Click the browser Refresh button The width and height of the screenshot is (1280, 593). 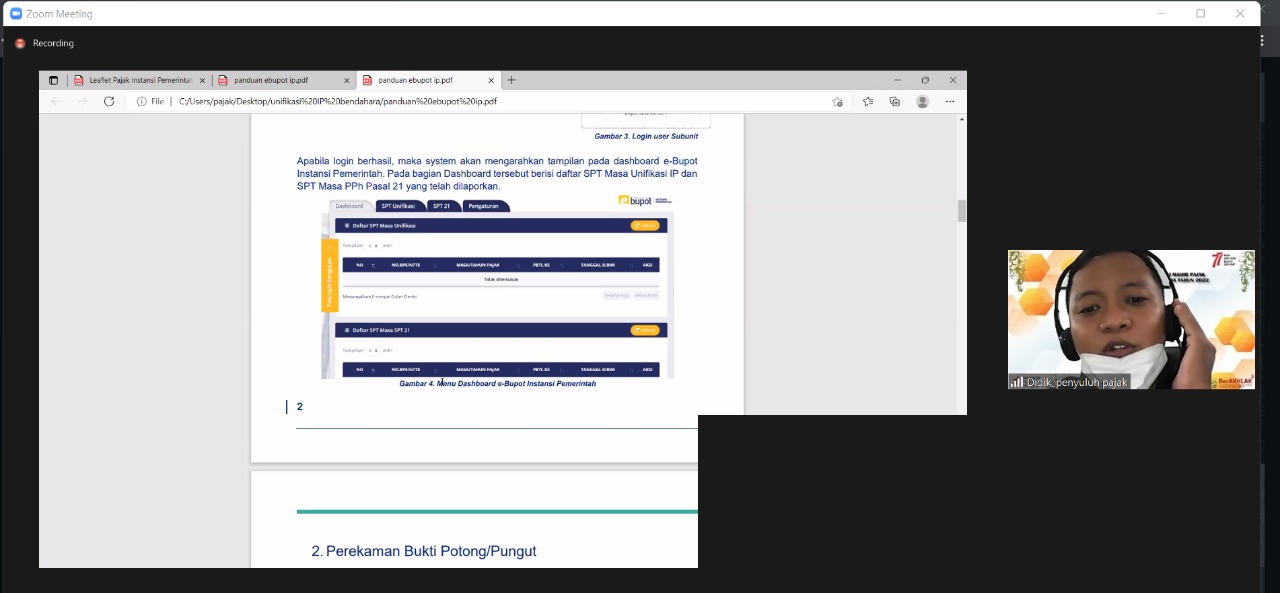(109, 101)
